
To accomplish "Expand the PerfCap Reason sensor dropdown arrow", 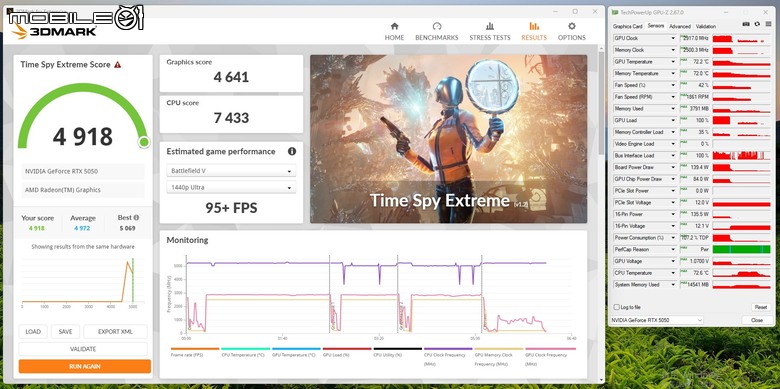I will (674, 249).
